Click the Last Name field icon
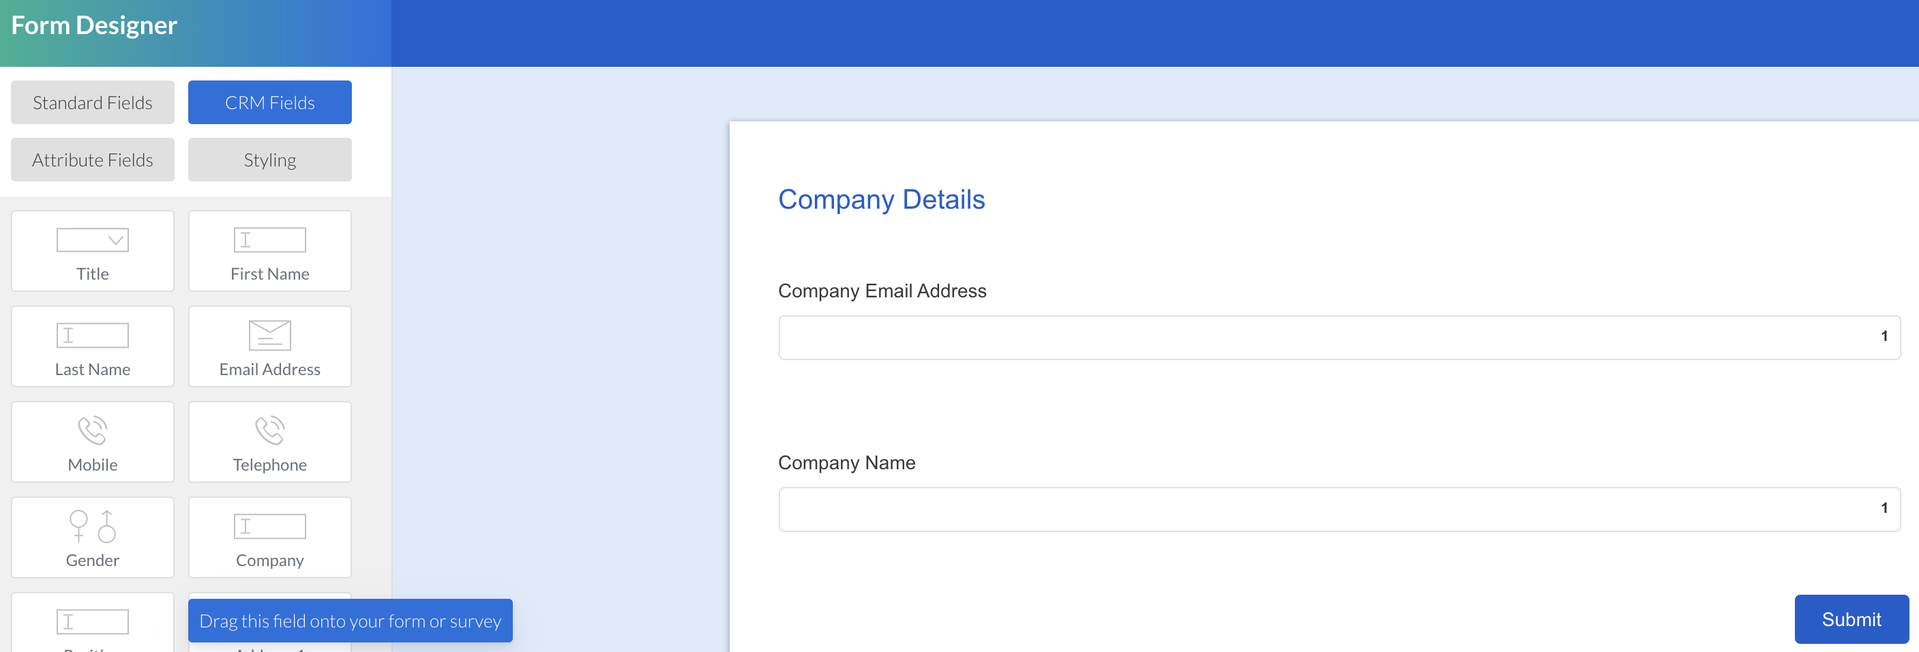This screenshot has height=652, width=1919. 92,335
